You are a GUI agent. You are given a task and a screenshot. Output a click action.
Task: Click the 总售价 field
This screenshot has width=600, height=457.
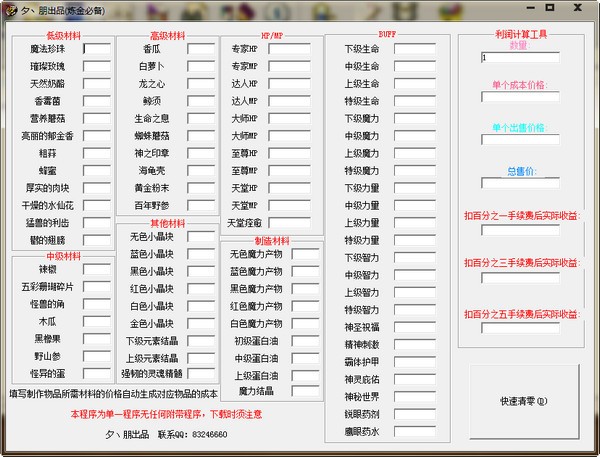click(520, 183)
